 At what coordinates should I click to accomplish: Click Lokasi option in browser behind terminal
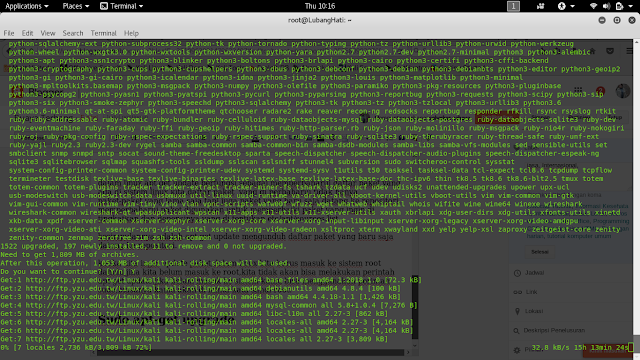click(534, 311)
